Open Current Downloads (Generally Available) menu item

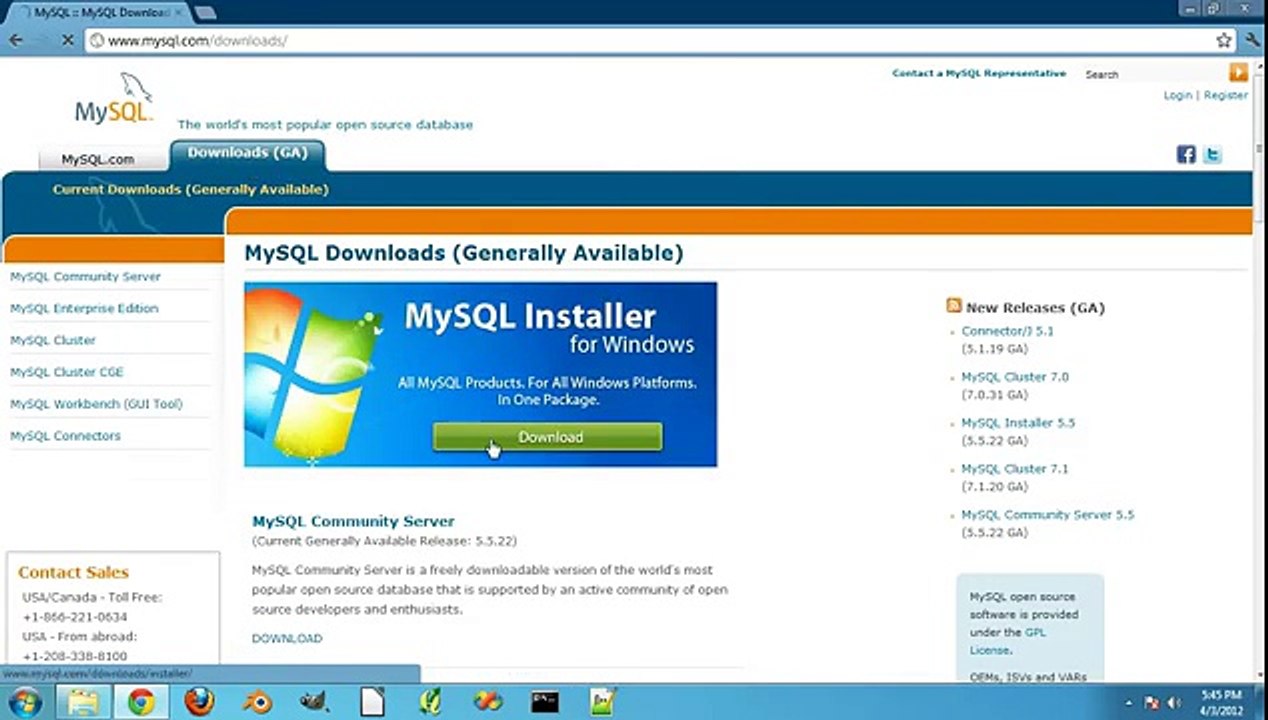pyautogui.click(x=190, y=189)
